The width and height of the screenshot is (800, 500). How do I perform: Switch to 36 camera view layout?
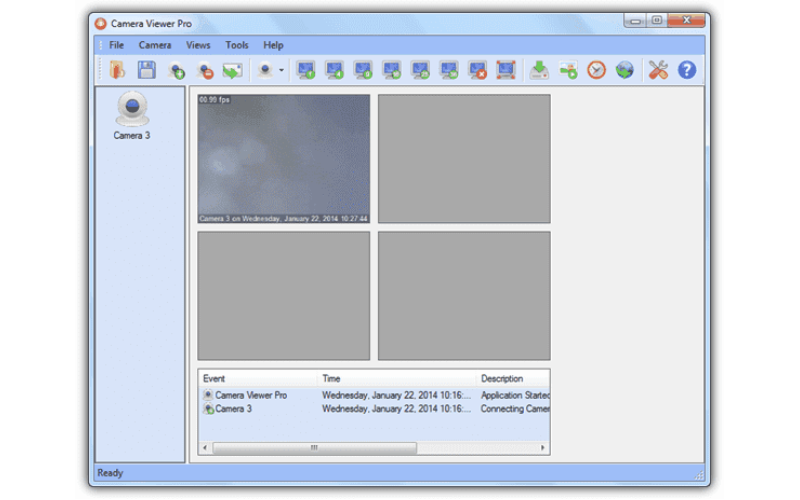(449, 70)
